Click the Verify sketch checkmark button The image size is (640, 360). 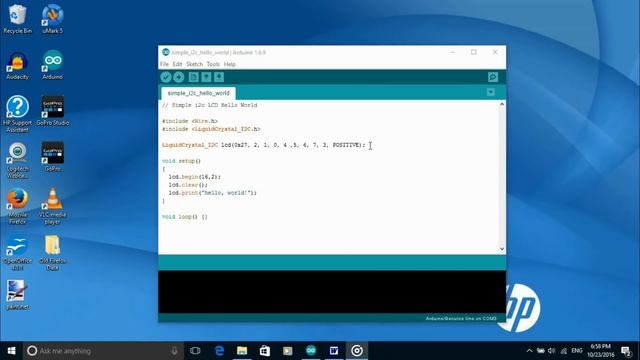[x=166, y=77]
